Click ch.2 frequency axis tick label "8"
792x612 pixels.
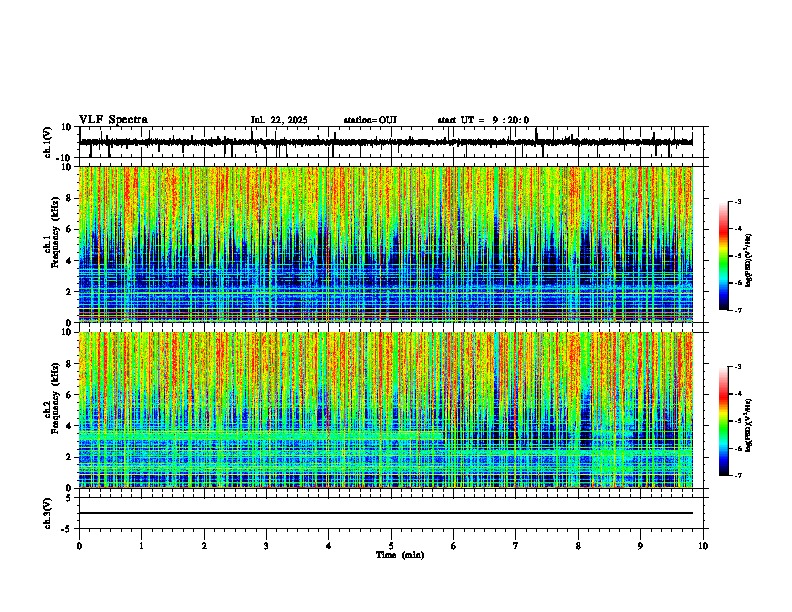(x=70, y=364)
